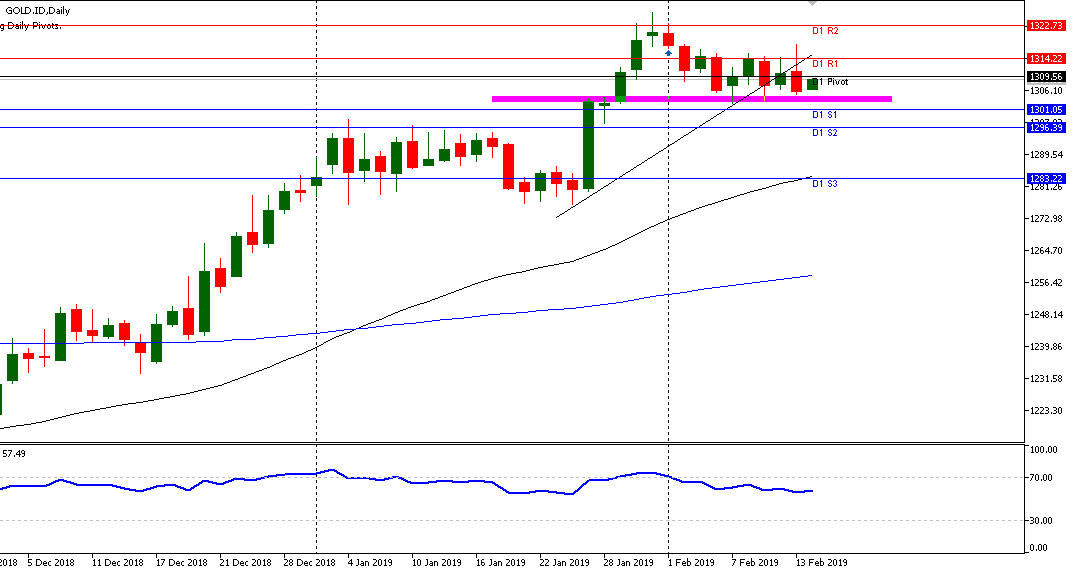Click the blue 1301.05 price tag
This screenshot has width=1073, height=573.
click(x=1045, y=109)
